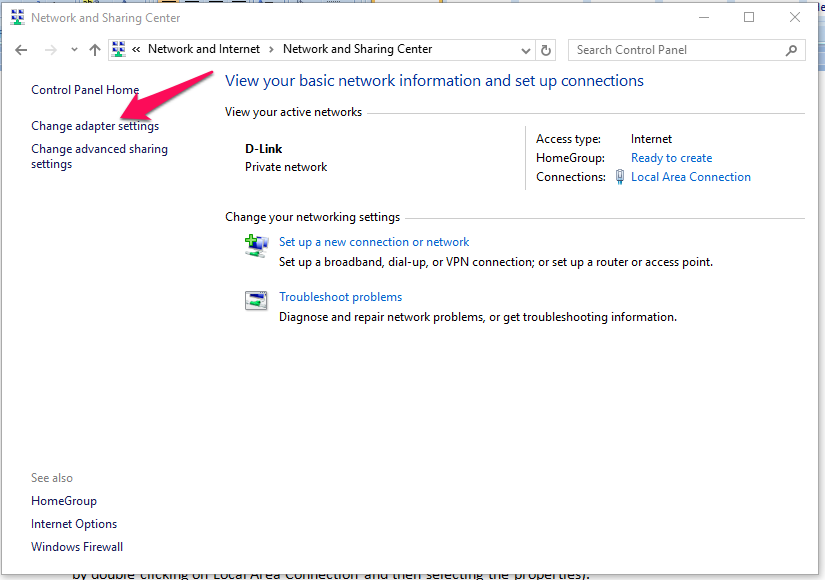Click the Control Panel icon in the address bar
The height and width of the screenshot is (580, 825).
(117, 49)
